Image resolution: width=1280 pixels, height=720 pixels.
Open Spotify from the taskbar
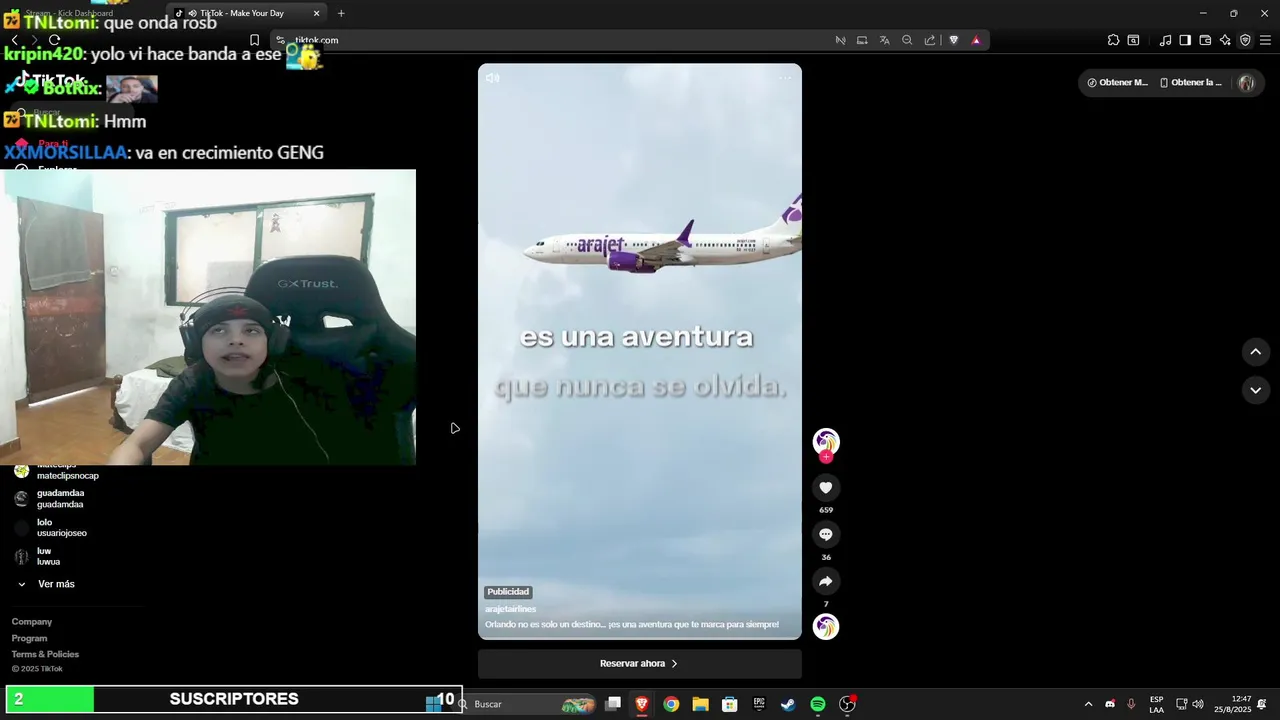(818, 704)
